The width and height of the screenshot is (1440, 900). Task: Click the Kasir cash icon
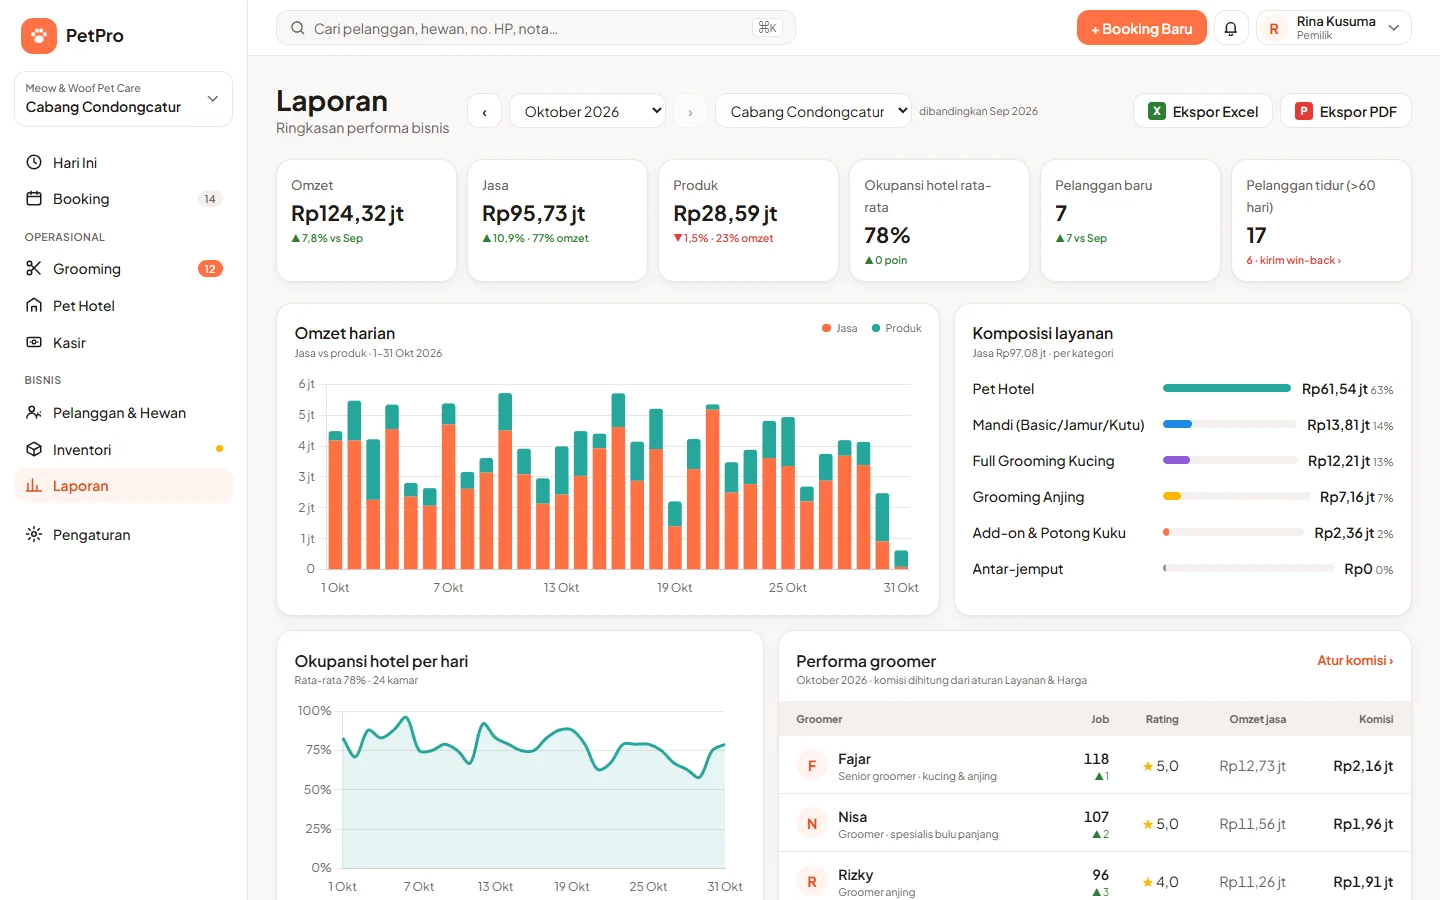click(x=34, y=342)
